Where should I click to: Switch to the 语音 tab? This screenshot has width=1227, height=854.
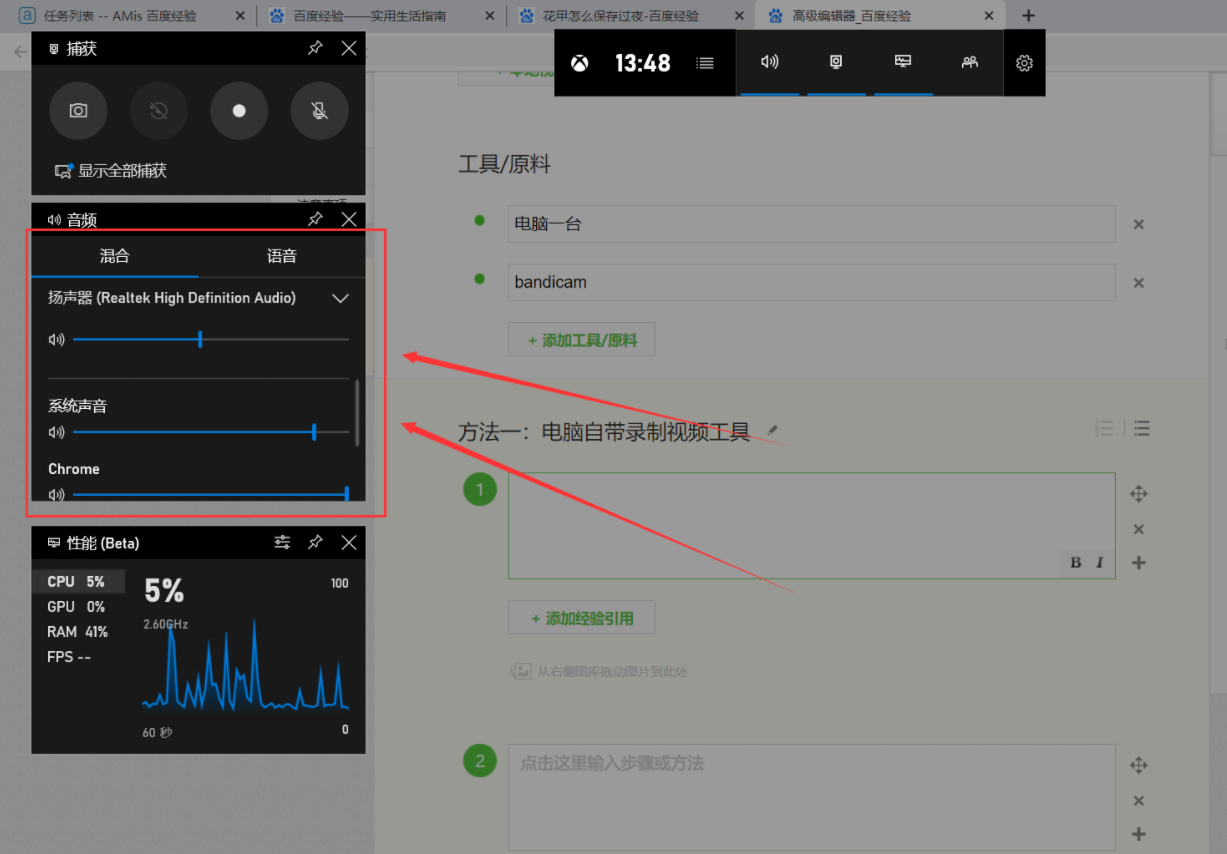[281, 256]
